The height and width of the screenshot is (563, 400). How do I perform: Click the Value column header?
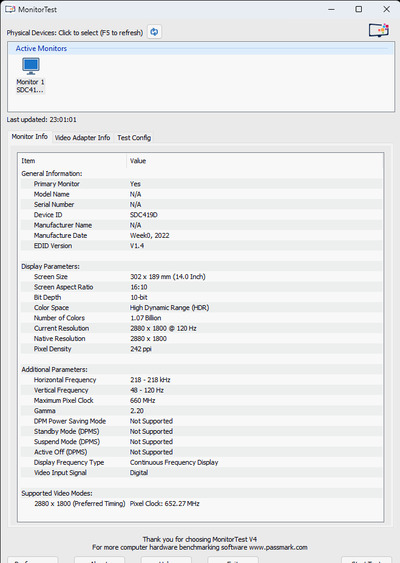click(x=255, y=161)
